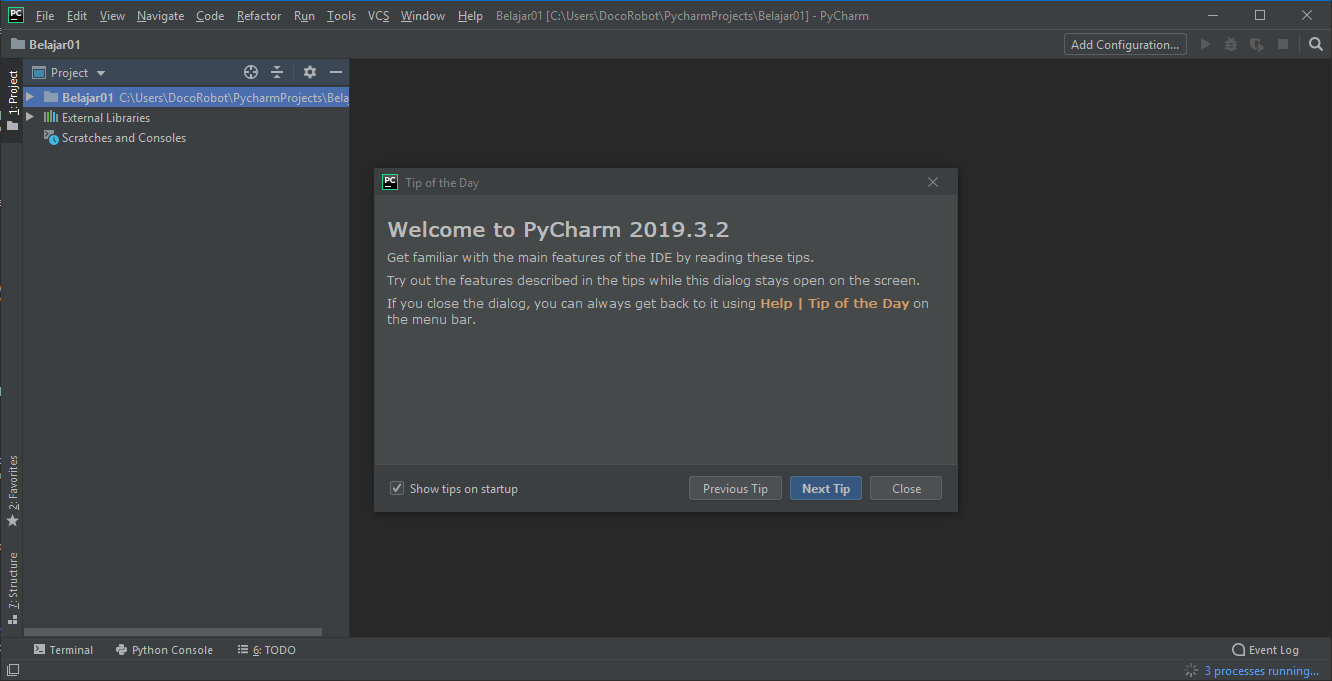Click Next Tip in the dialog

click(825, 488)
